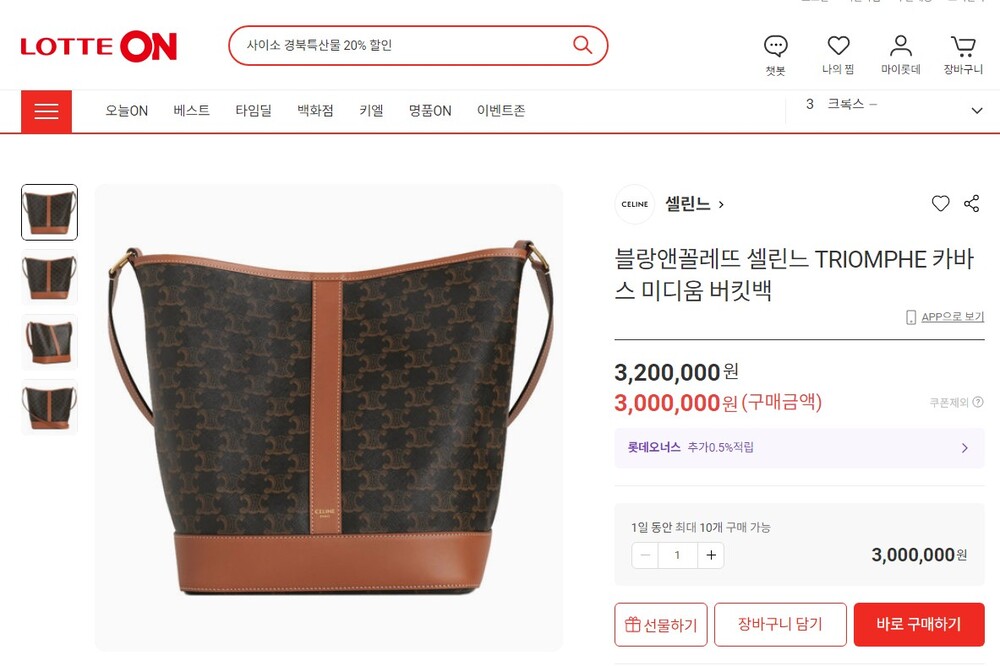Viewport: 1000px width, 666px height.
Task: Click the 선물하기 gift button
Action: [661, 624]
